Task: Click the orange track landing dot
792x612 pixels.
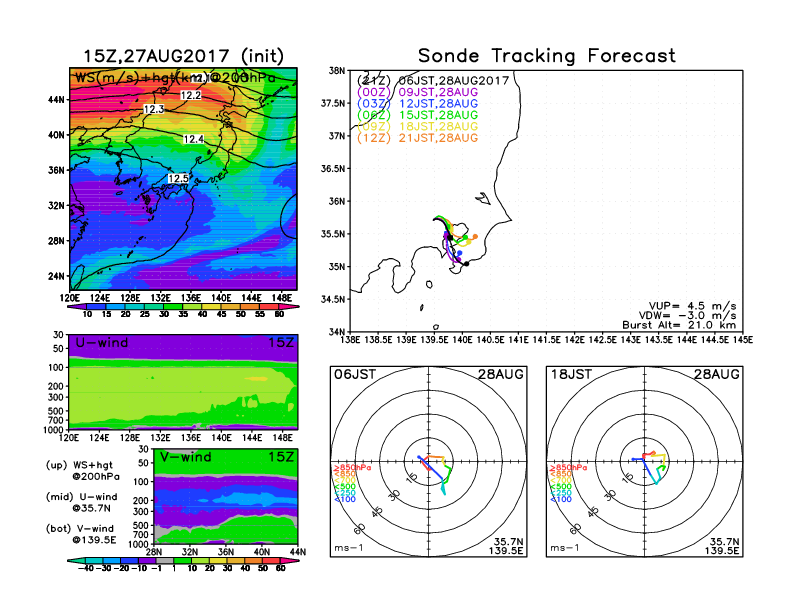Action: tap(475, 236)
